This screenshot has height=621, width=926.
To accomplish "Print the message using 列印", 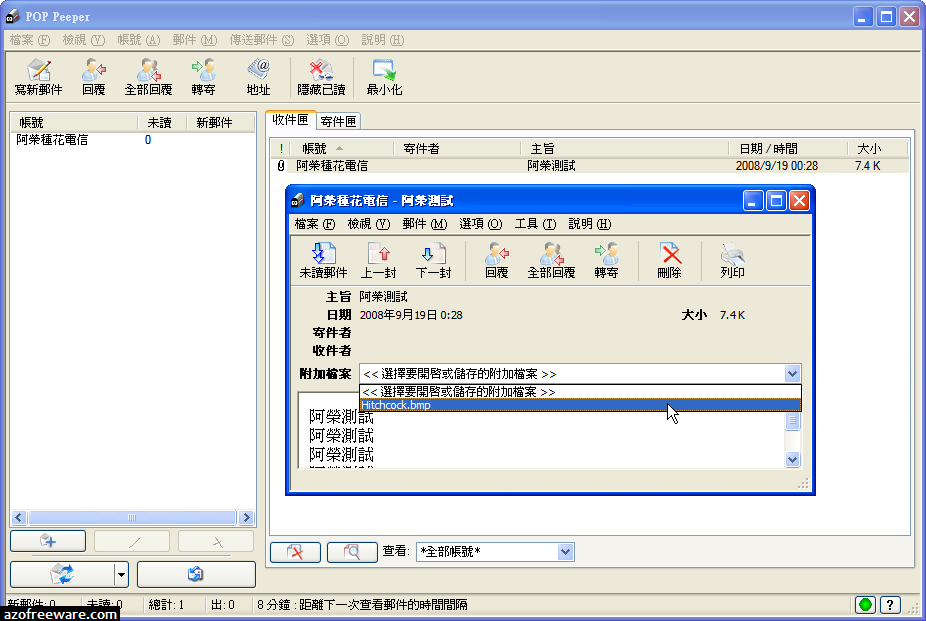I will [732, 260].
